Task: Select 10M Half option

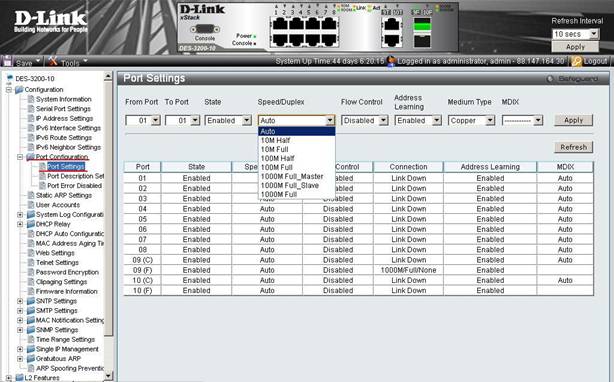Action: (296, 140)
